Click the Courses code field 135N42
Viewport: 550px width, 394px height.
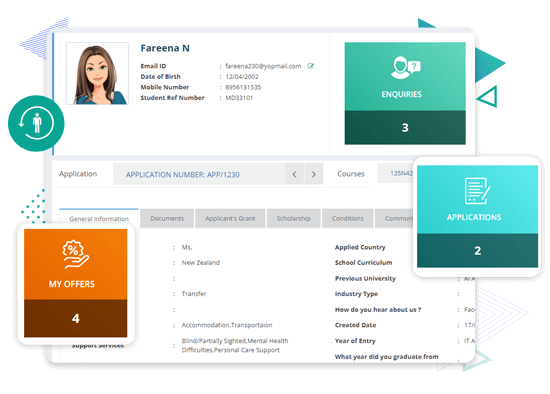396,173
